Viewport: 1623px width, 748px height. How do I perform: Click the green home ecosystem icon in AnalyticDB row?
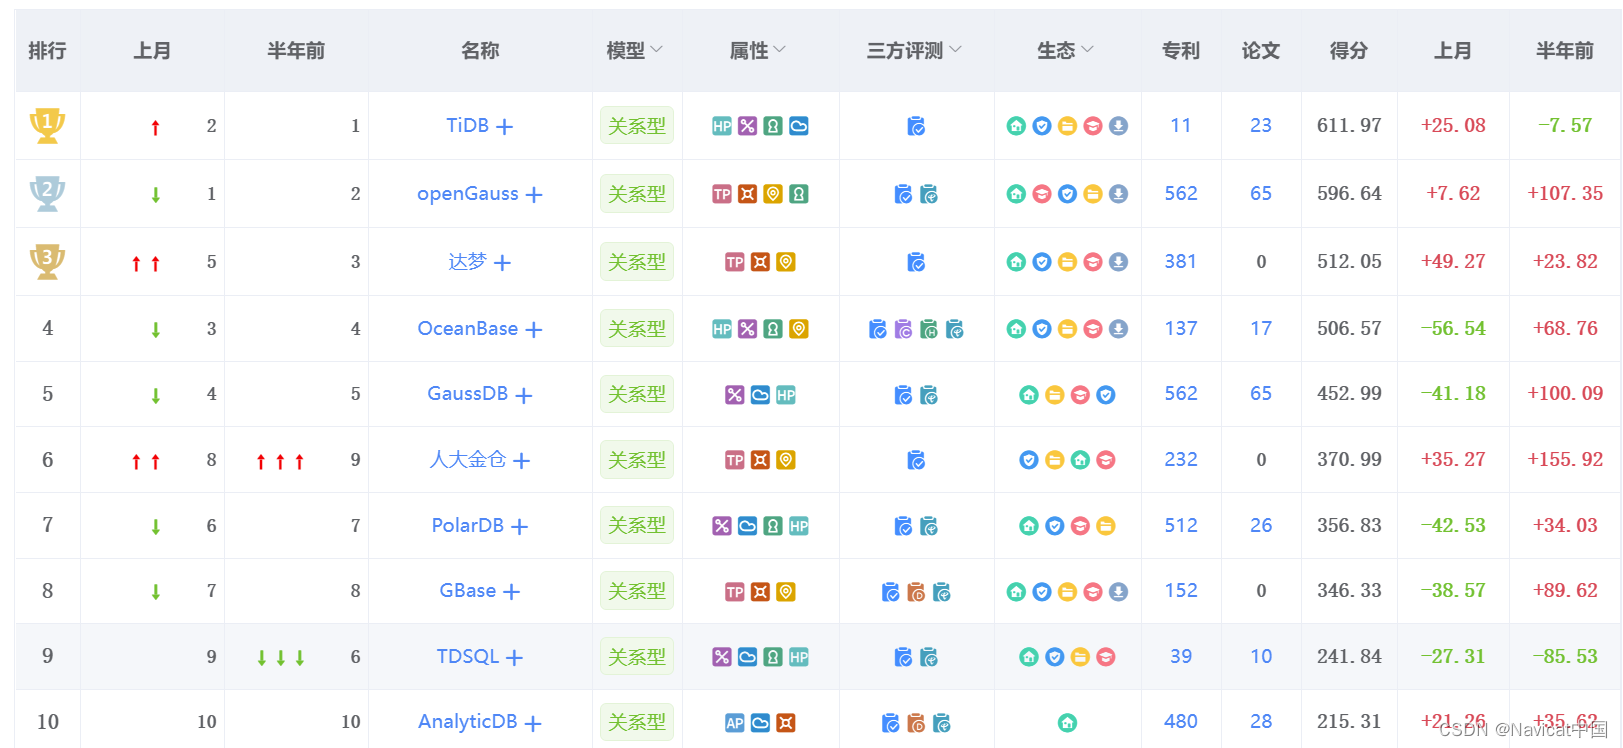pos(1068,723)
